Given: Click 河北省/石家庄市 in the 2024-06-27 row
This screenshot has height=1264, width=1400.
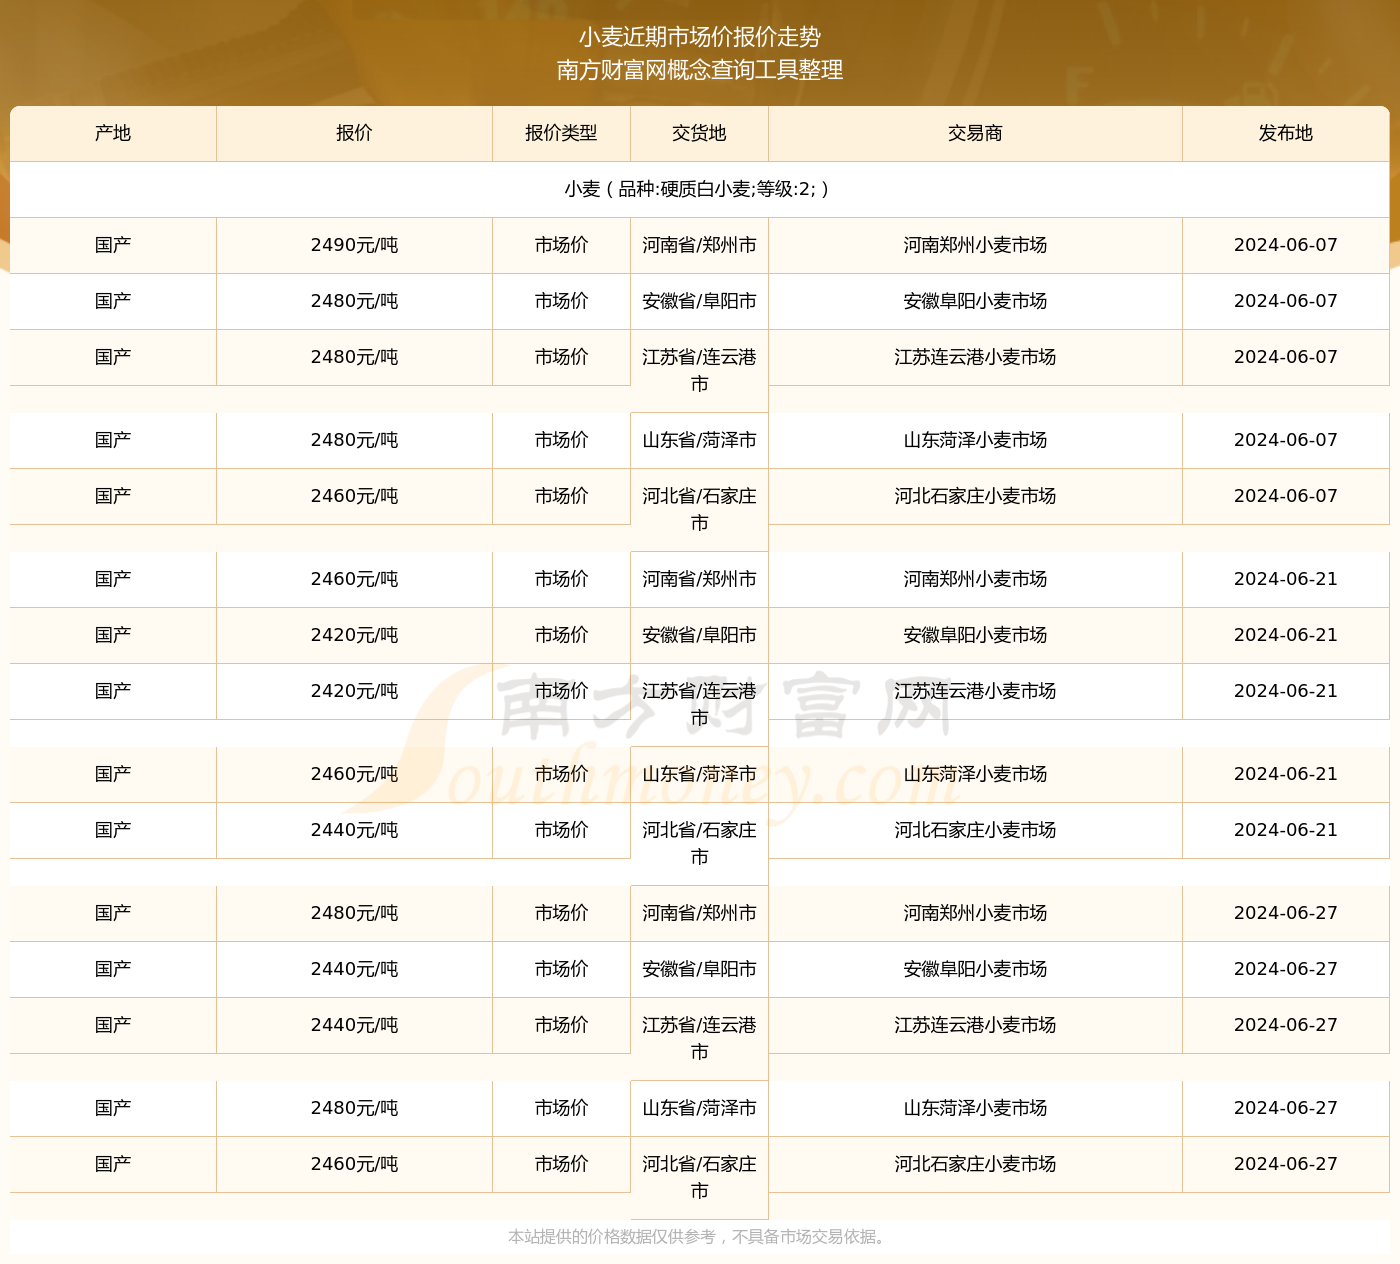Looking at the screenshot, I should (x=699, y=1177).
